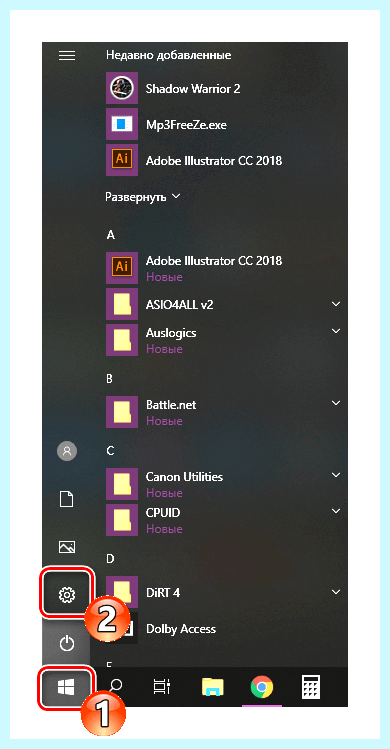Switch to Google Chrome on taskbar
390x749 pixels.
pos(262,687)
